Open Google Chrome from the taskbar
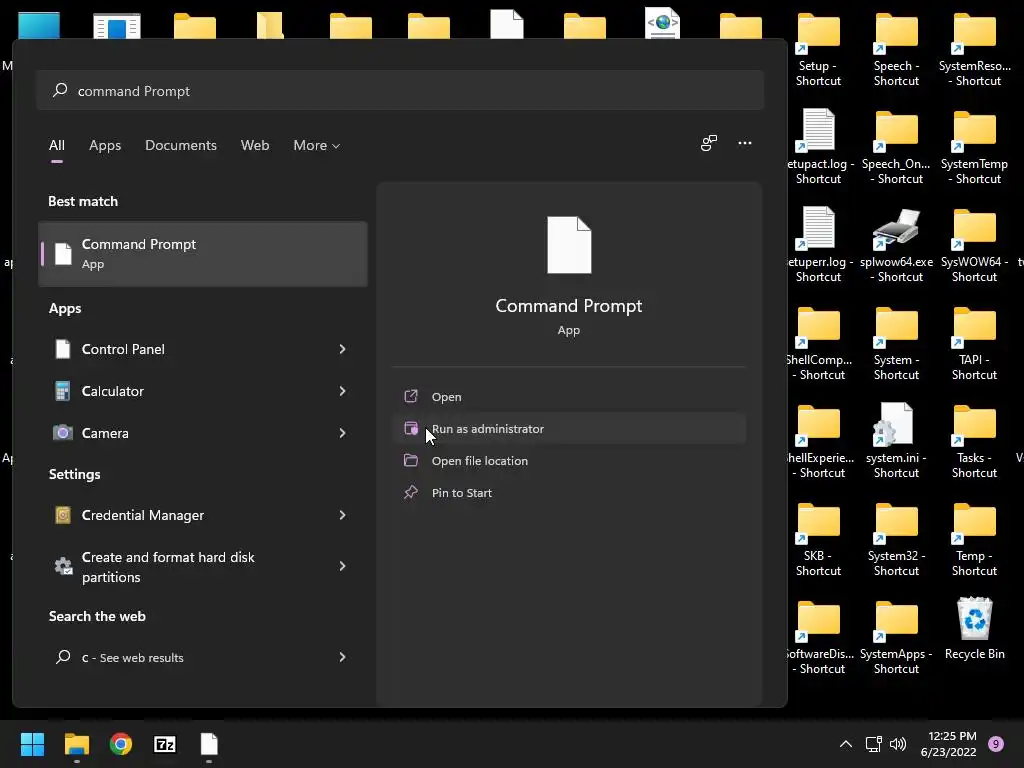 [121, 744]
